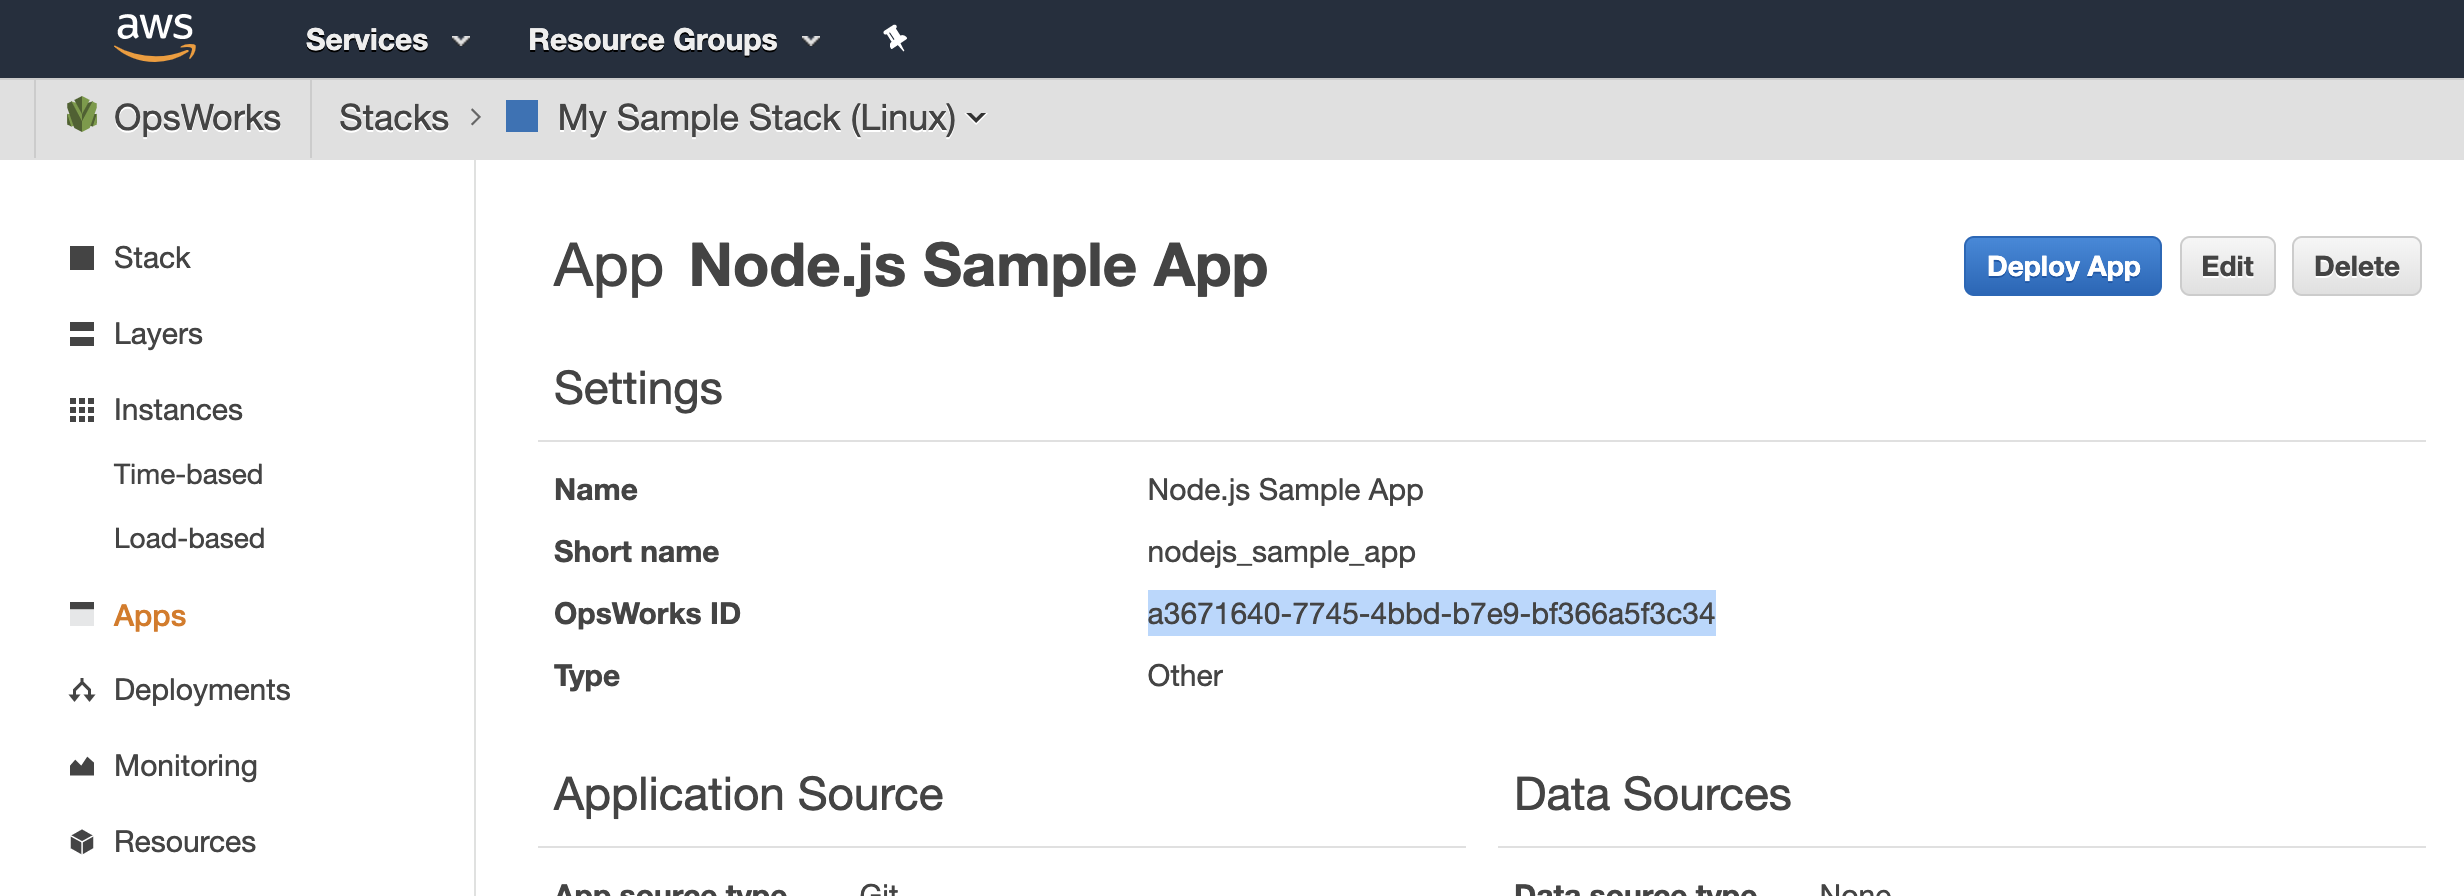Screen dimensions: 2464x896
Task: Open the Services dropdown menu
Action: point(387,40)
